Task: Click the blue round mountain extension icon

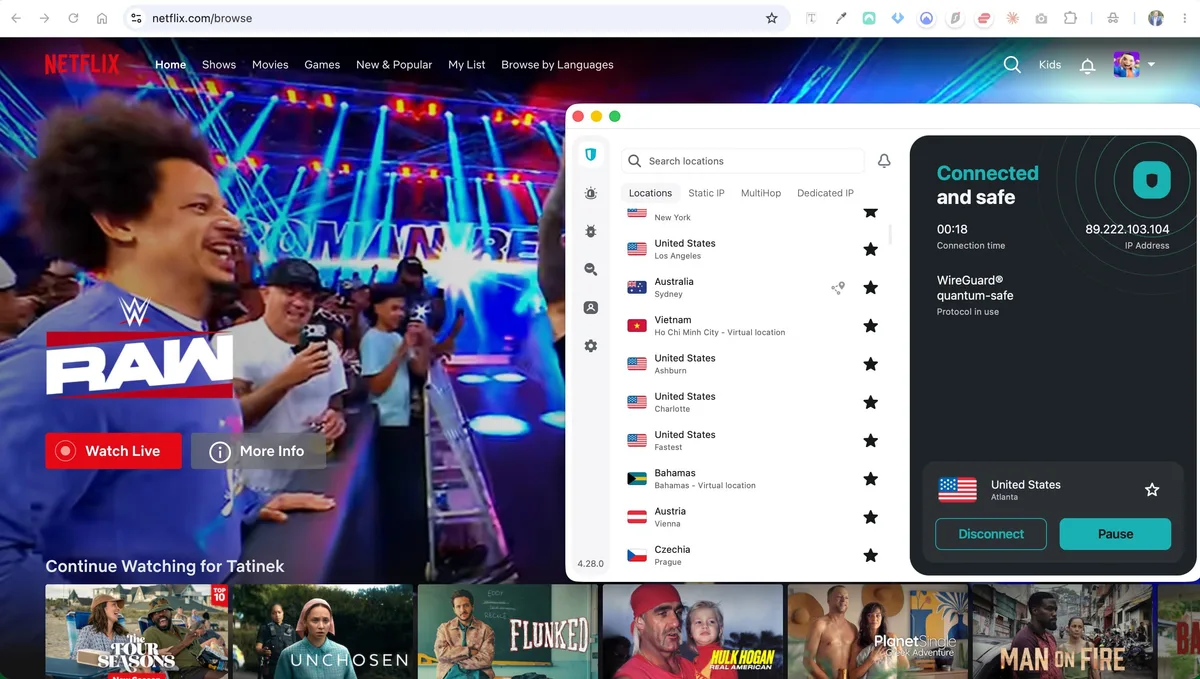Action: click(927, 18)
